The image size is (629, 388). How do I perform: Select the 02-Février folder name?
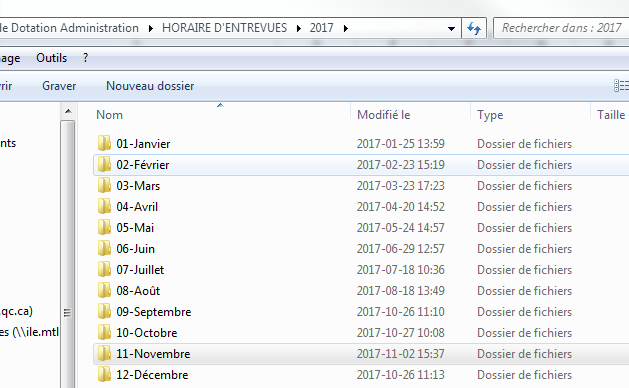(143, 165)
